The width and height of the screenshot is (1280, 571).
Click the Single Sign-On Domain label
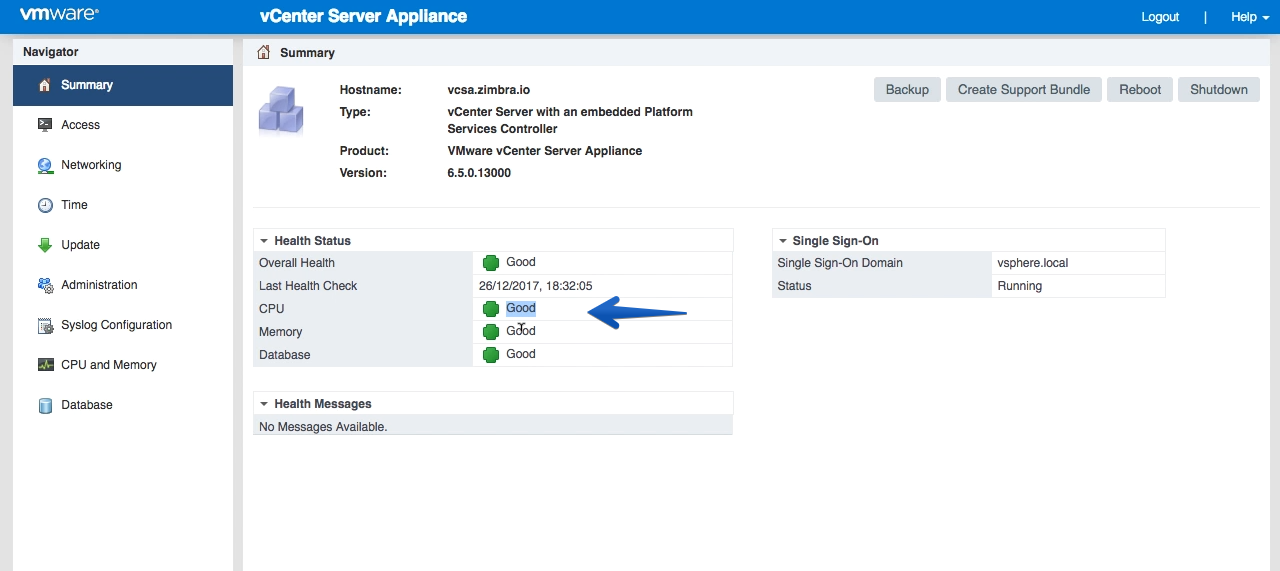[840, 263]
